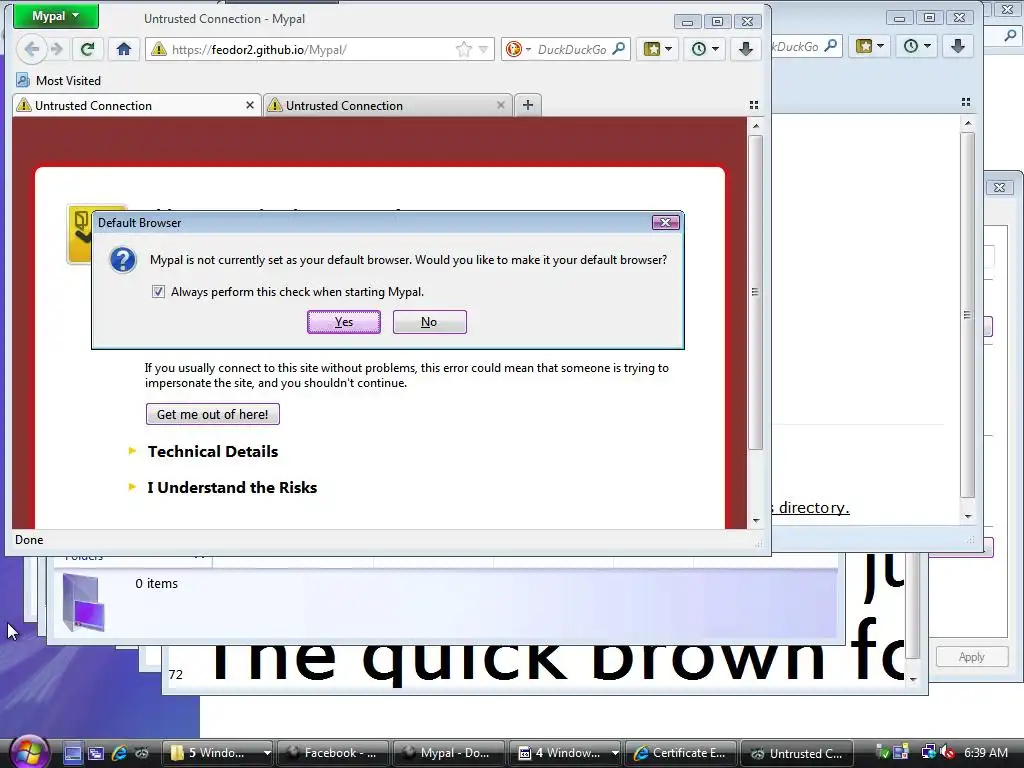This screenshot has width=1024, height=768.
Task: Click the search magnifier icon in front window
Action: pos(618,48)
